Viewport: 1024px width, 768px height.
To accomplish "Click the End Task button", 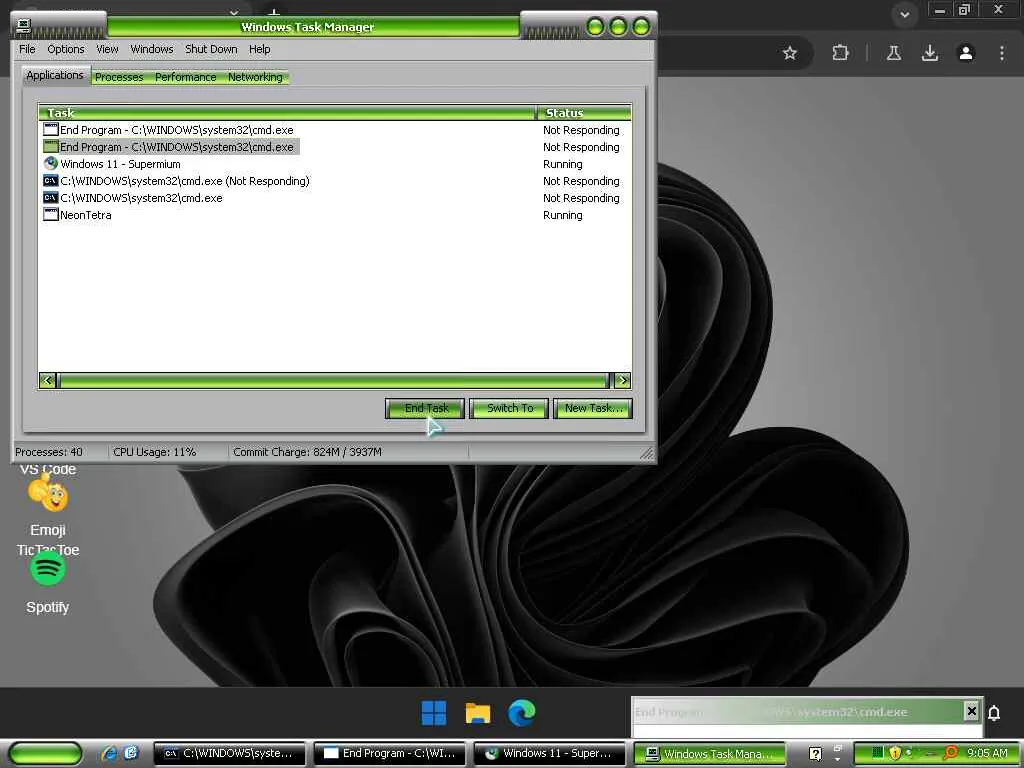I will (424, 408).
